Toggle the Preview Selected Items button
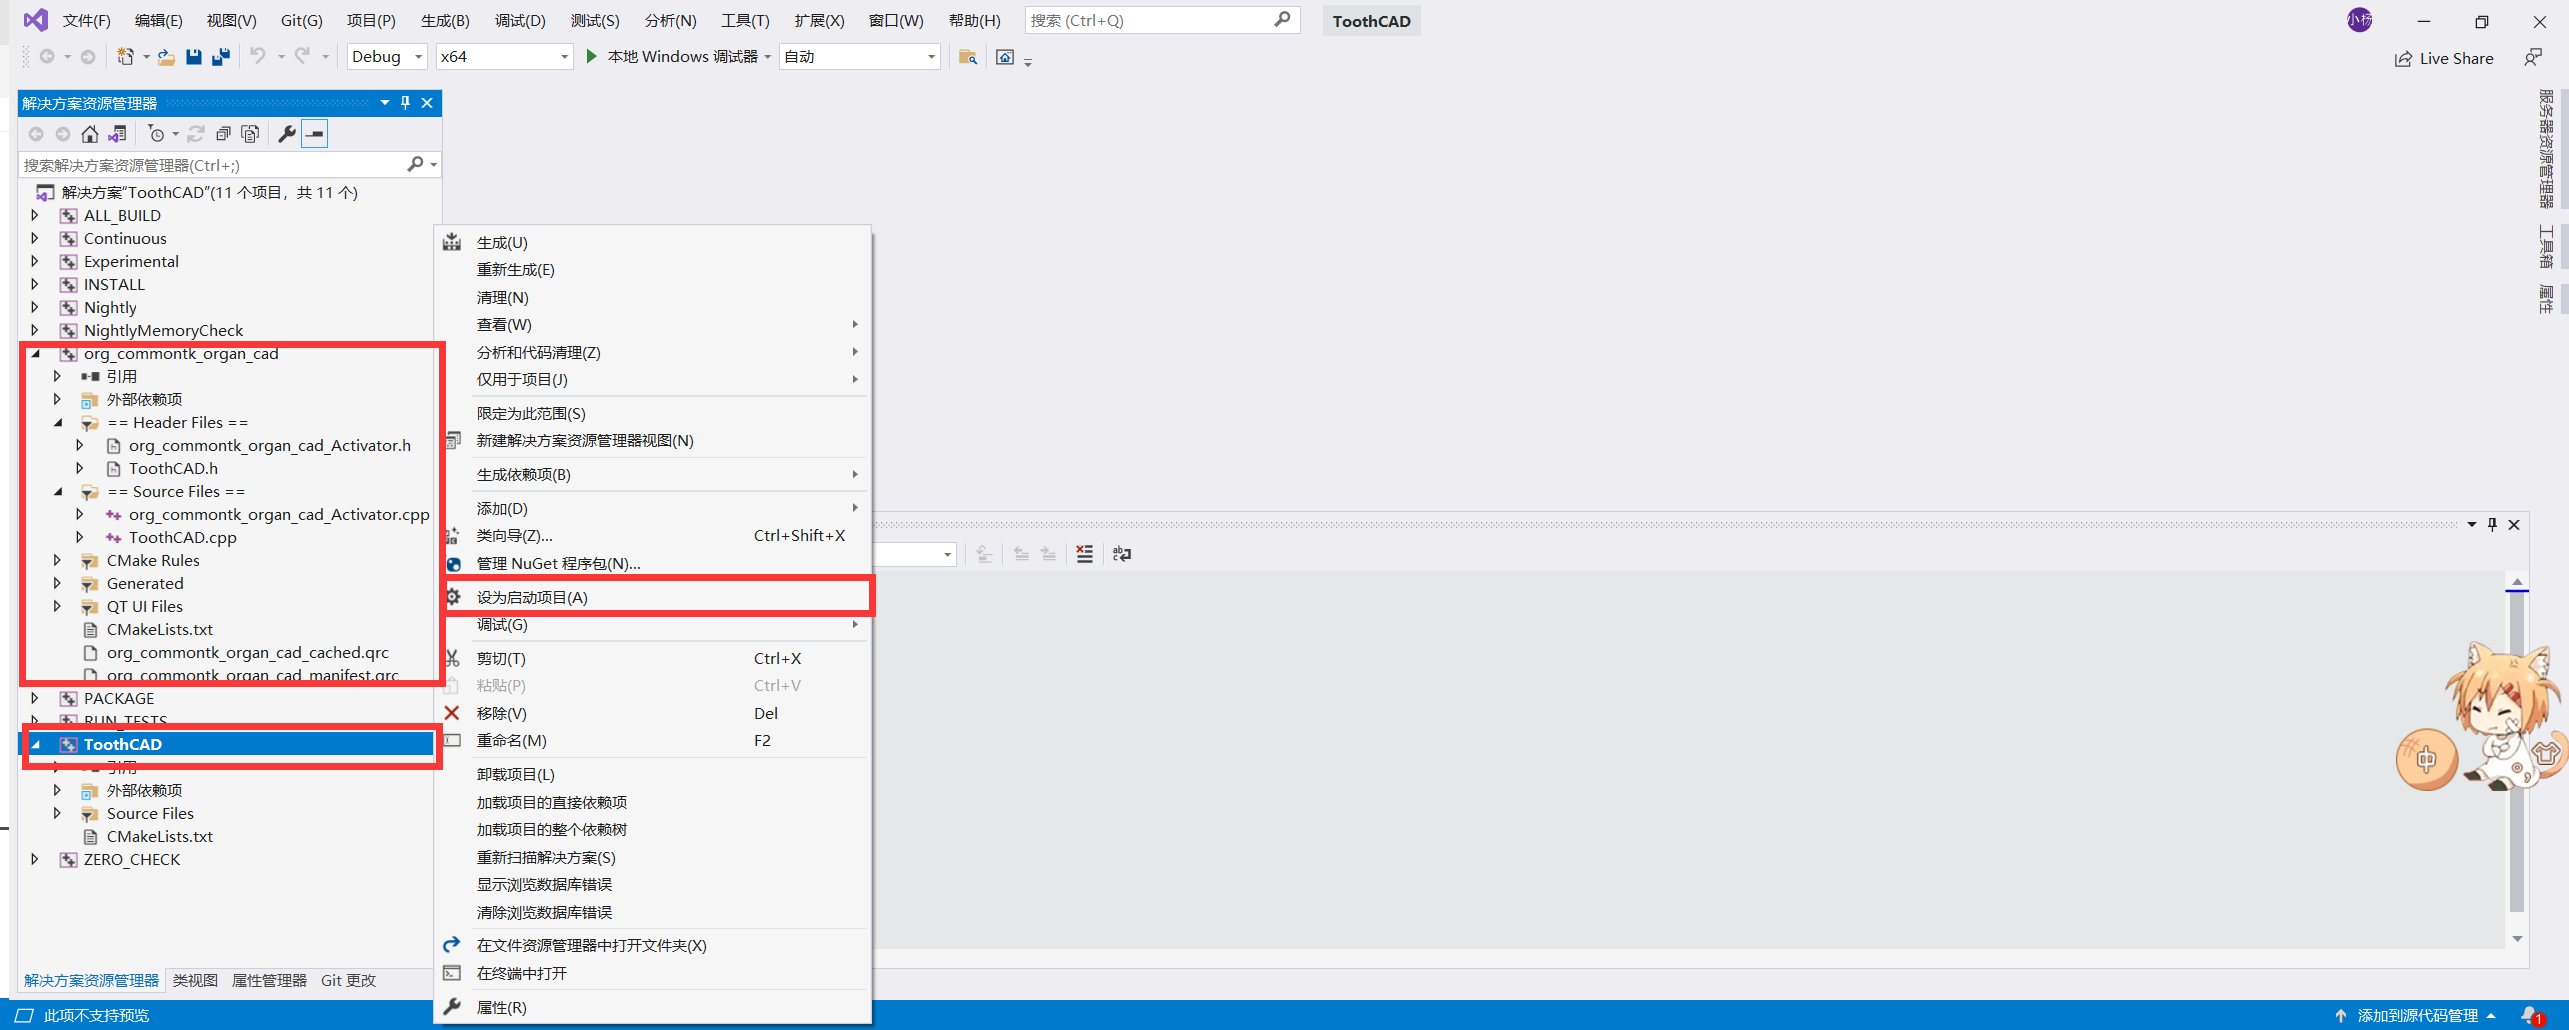This screenshot has height=1030, width=2569. coord(315,134)
